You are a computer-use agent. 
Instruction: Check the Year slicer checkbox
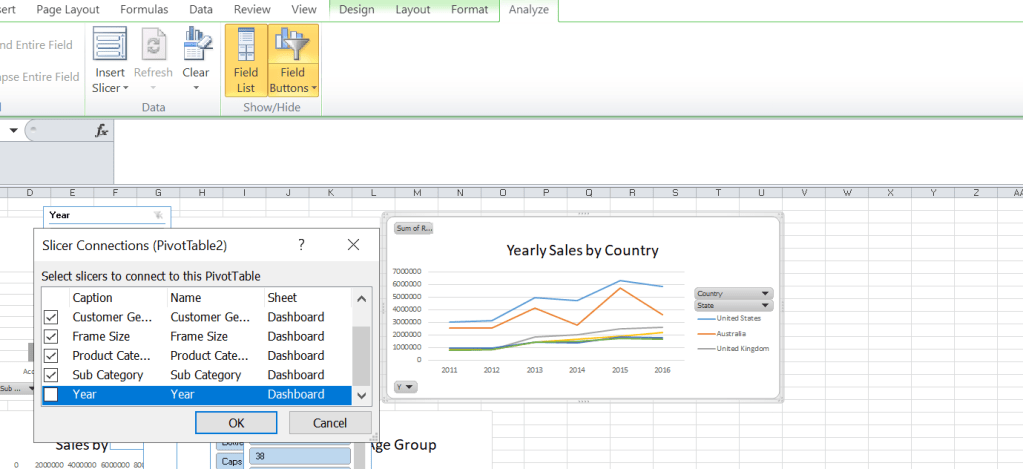click(52, 395)
